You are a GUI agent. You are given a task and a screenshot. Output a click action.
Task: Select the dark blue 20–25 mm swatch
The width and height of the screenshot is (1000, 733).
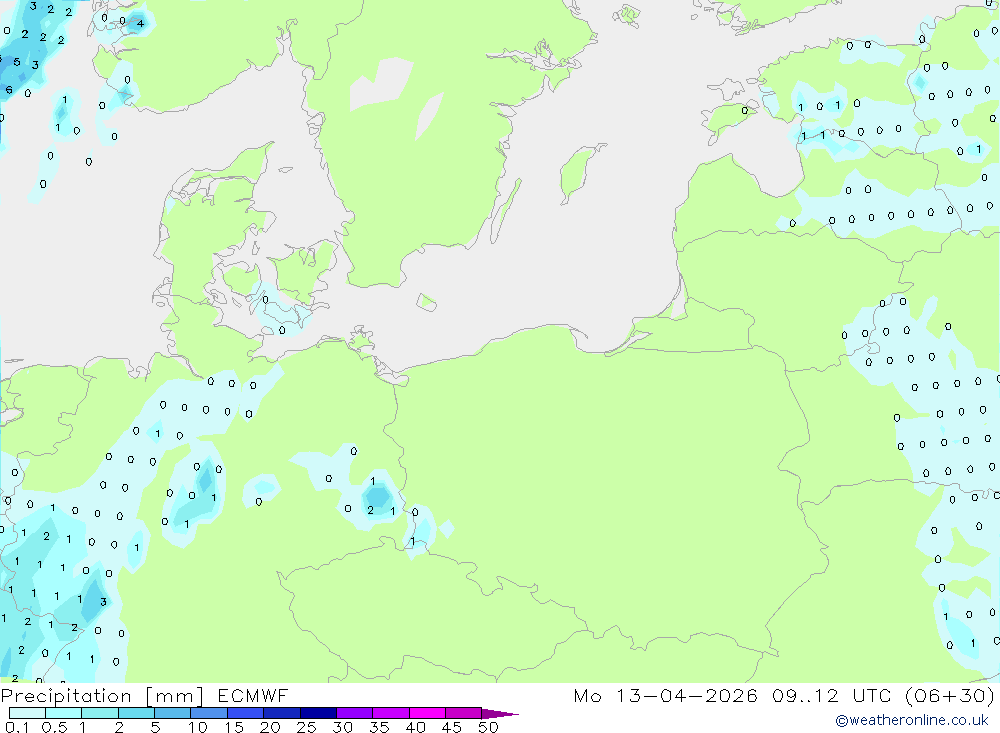point(282,713)
